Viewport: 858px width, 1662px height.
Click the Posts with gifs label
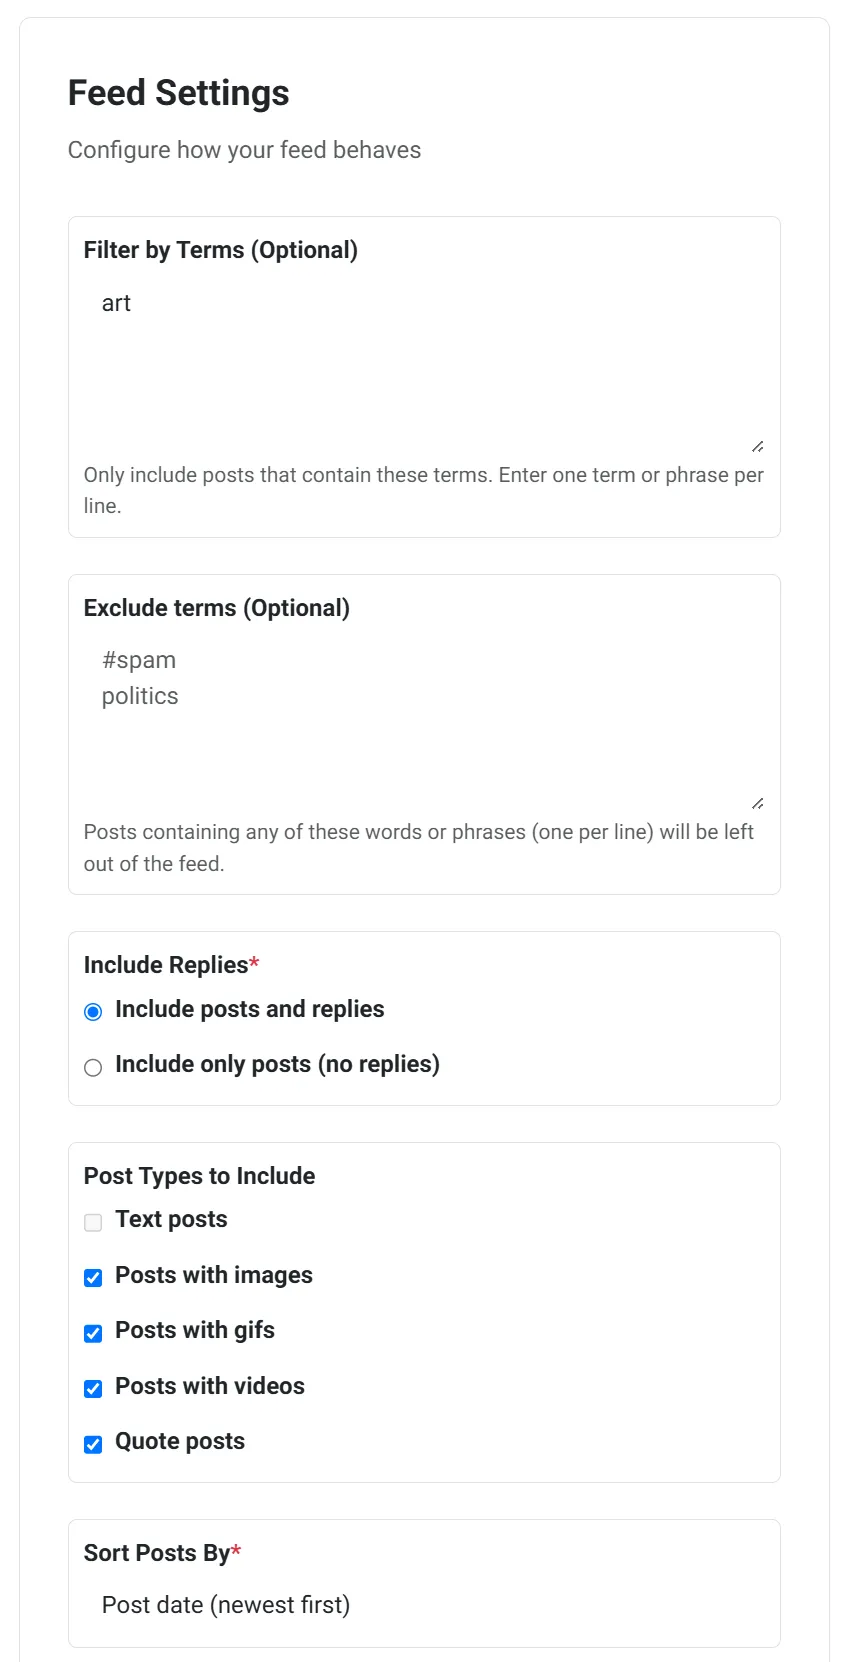195,1330
